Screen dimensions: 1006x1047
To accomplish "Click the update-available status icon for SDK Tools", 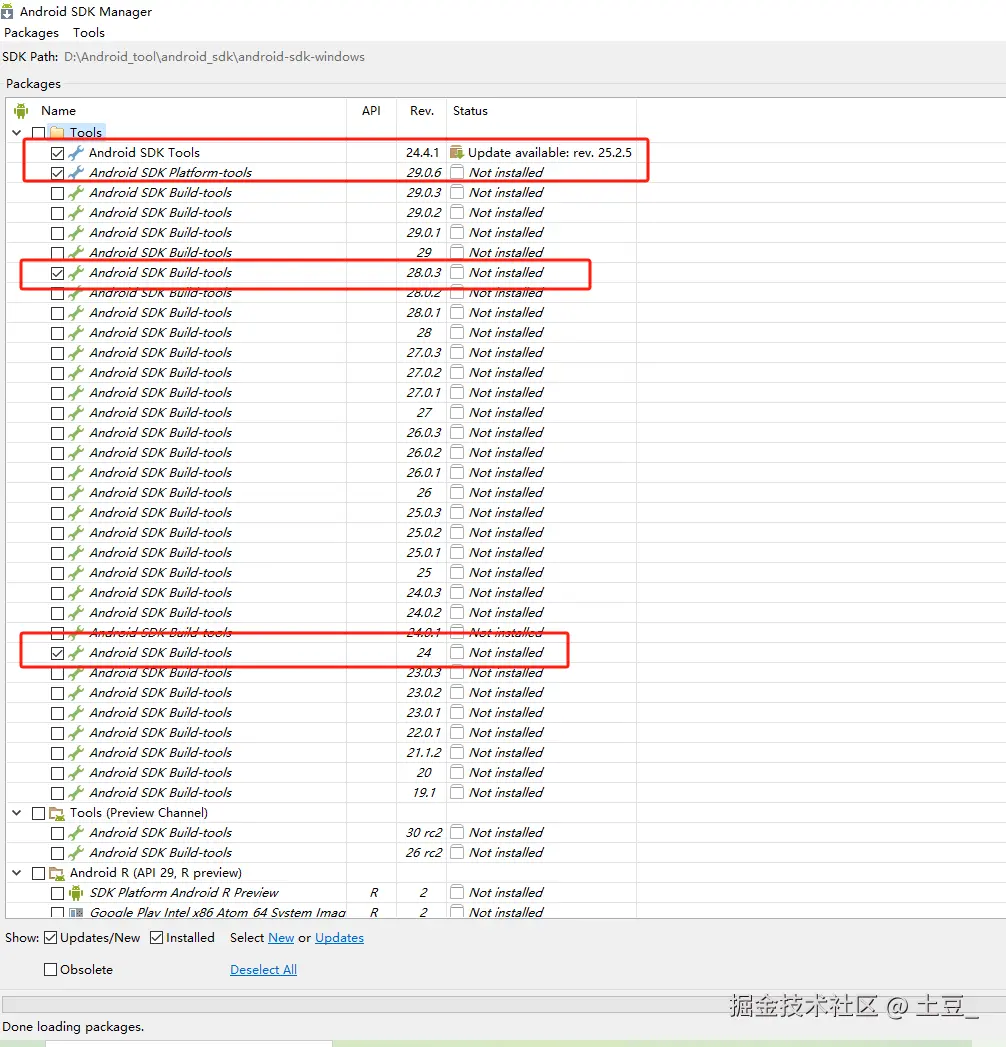I will coord(457,152).
